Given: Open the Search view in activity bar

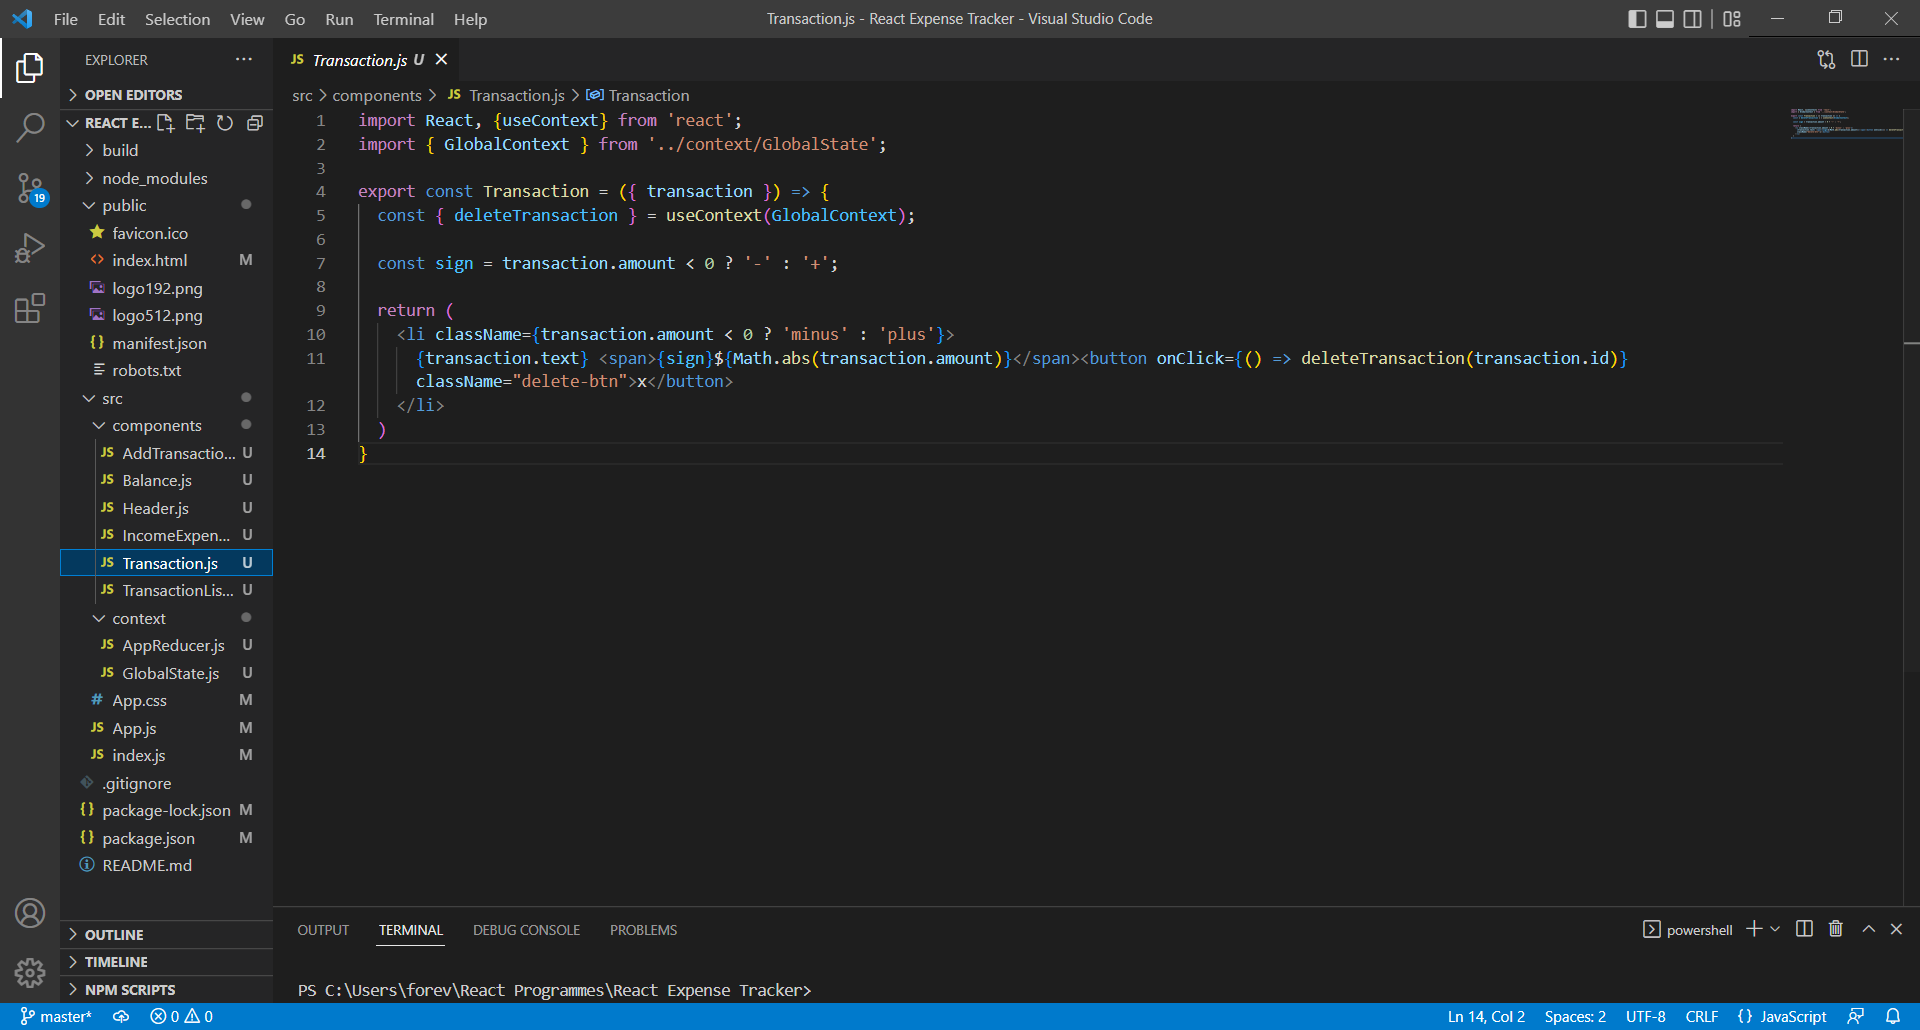Looking at the screenshot, I should [x=30, y=128].
